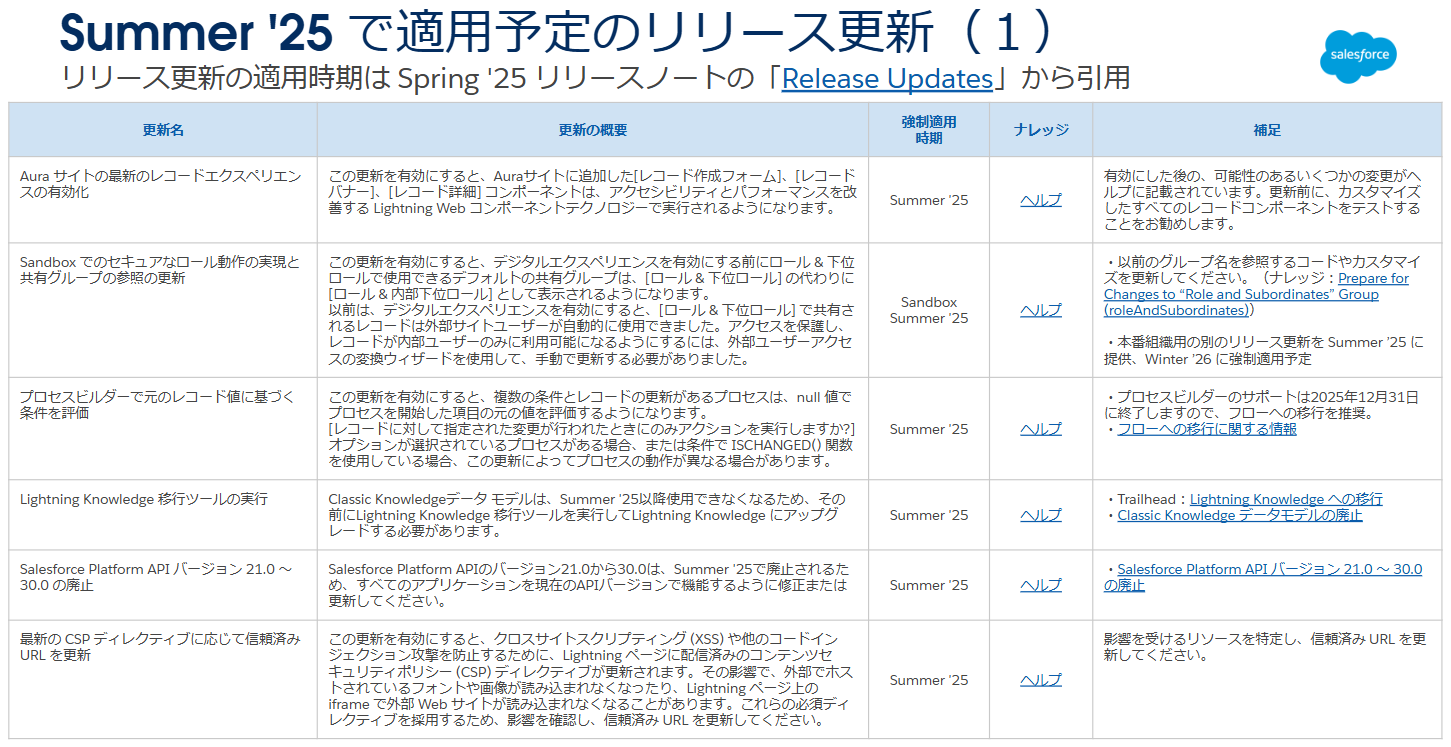Click overview text starting この更新を有効にすると、Auraサイトに追加した
Screen dimensions: 1451x747
coord(593,192)
